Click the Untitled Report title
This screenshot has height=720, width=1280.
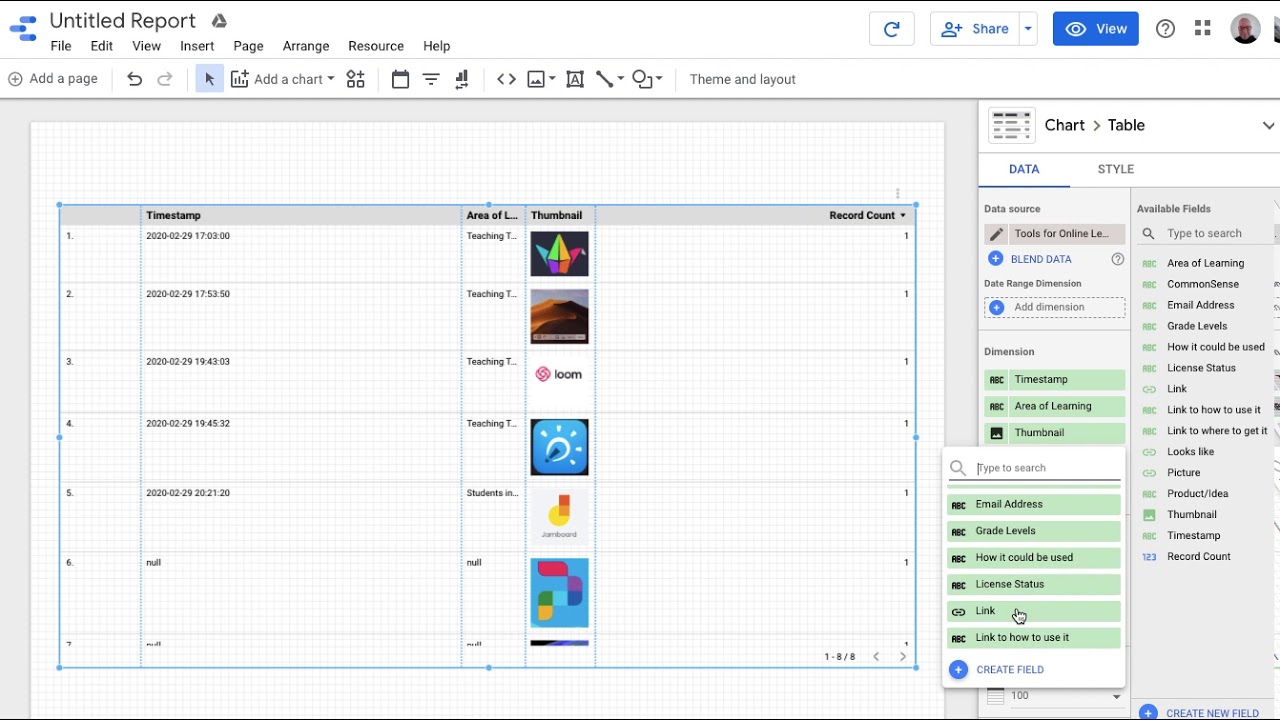click(x=122, y=21)
